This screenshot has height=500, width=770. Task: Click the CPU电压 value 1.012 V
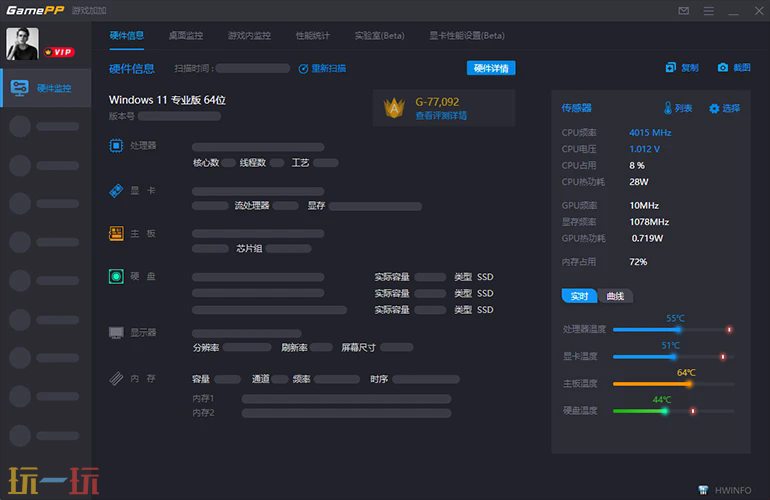point(645,149)
